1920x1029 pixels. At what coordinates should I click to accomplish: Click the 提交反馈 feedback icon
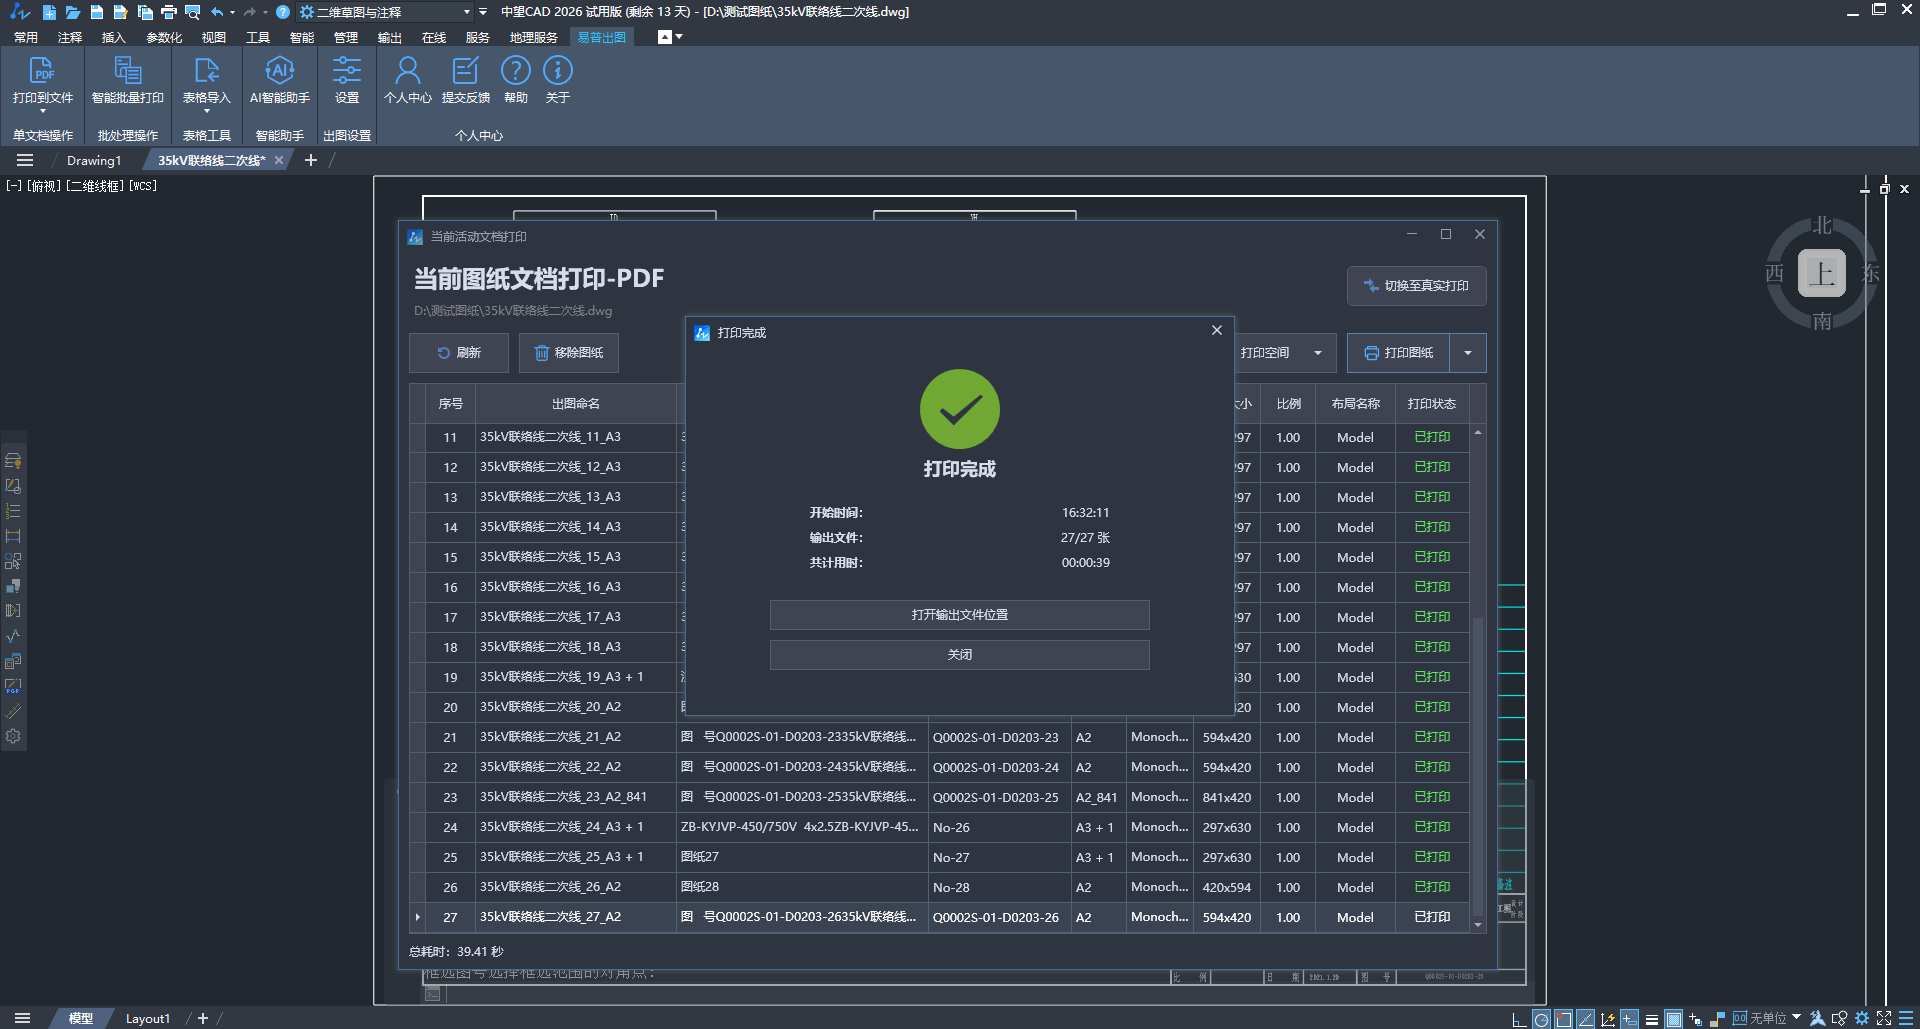click(x=465, y=72)
